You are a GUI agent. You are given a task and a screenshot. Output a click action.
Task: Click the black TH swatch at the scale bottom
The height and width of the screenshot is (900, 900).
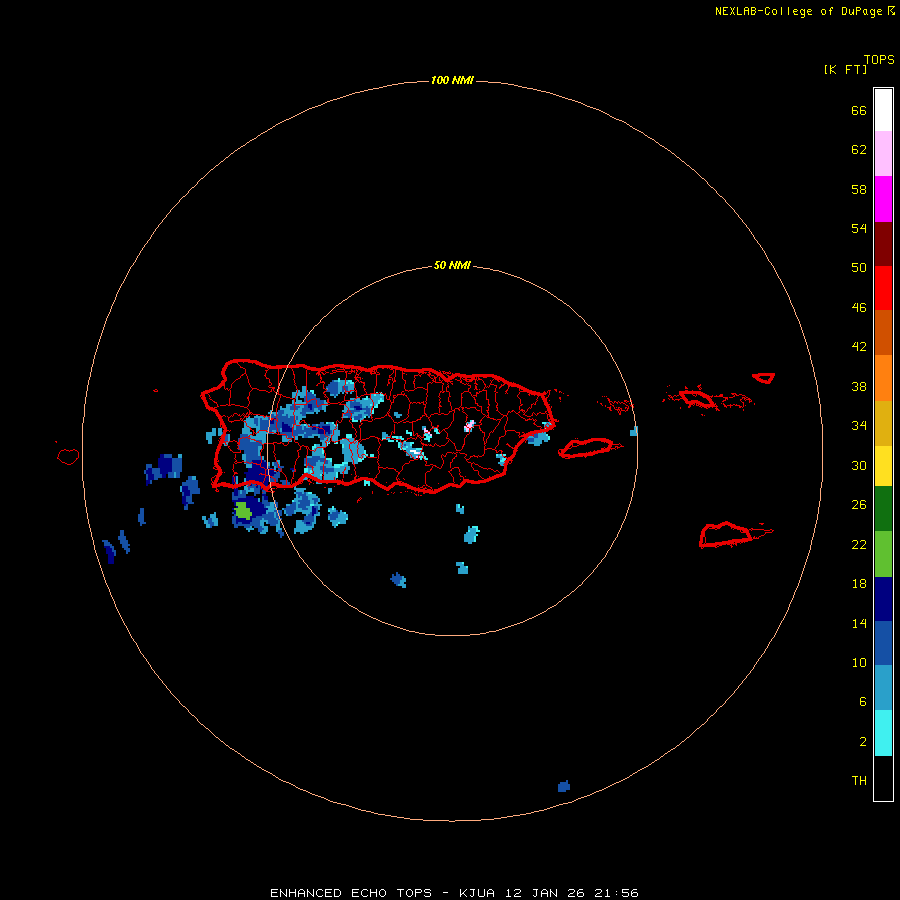pyautogui.click(x=883, y=777)
